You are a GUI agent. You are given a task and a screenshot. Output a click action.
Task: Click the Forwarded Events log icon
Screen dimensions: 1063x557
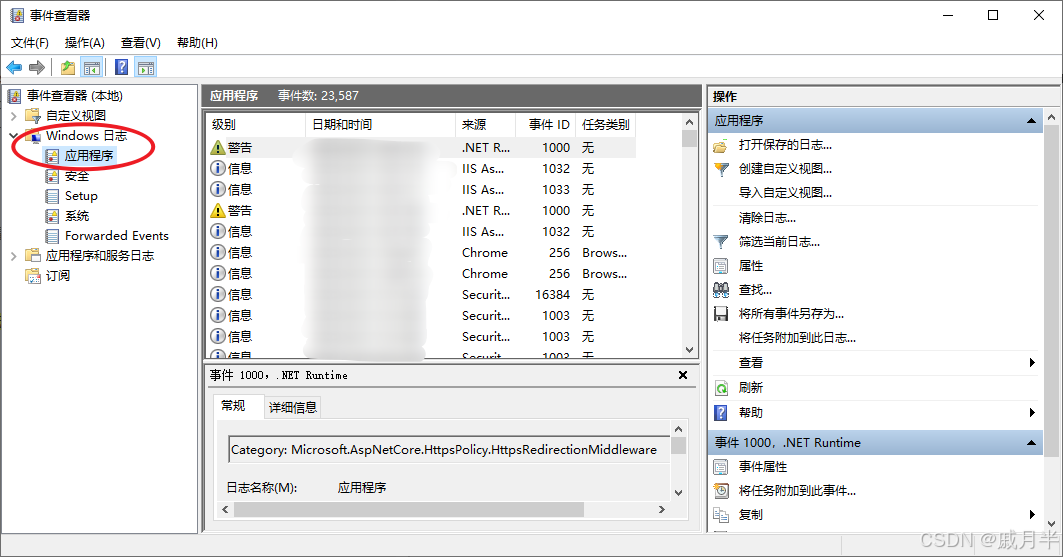pyautogui.click(x=52, y=236)
